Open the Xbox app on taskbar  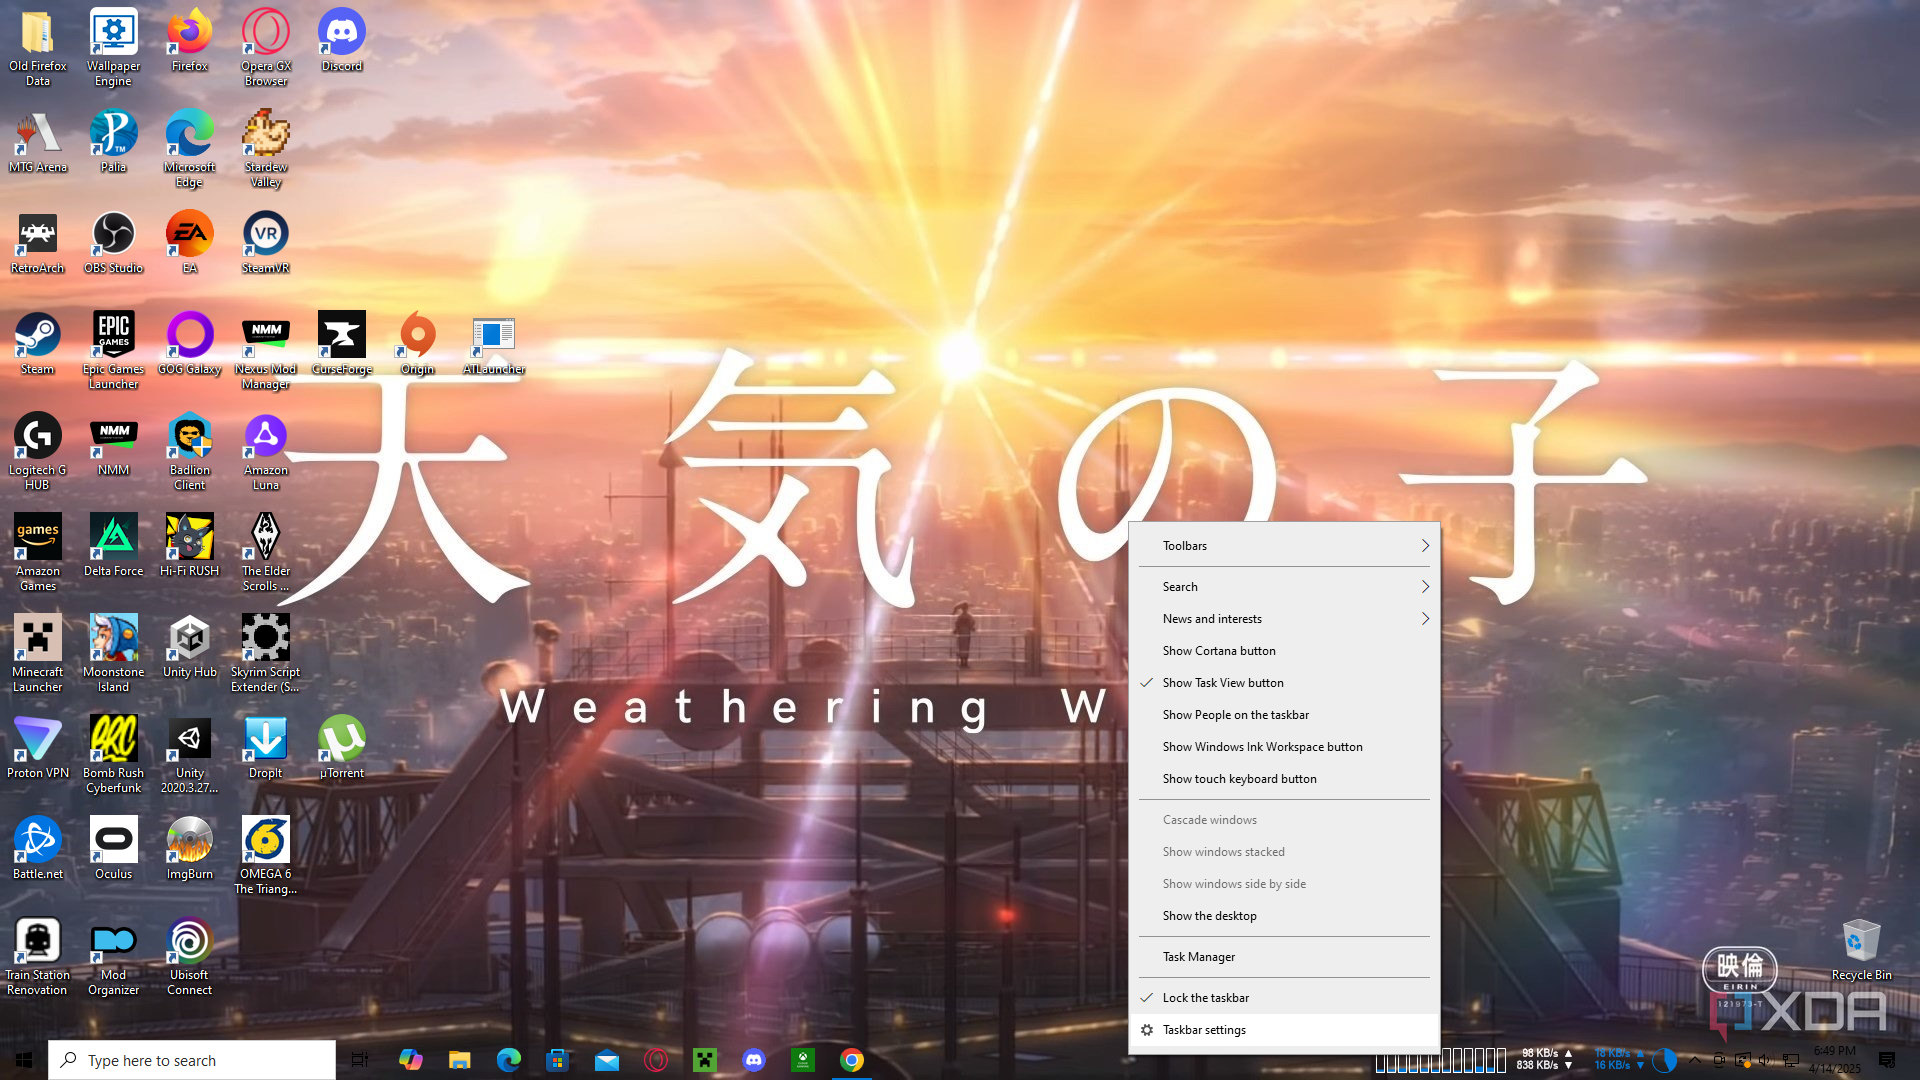pyautogui.click(x=803, y=1060)
